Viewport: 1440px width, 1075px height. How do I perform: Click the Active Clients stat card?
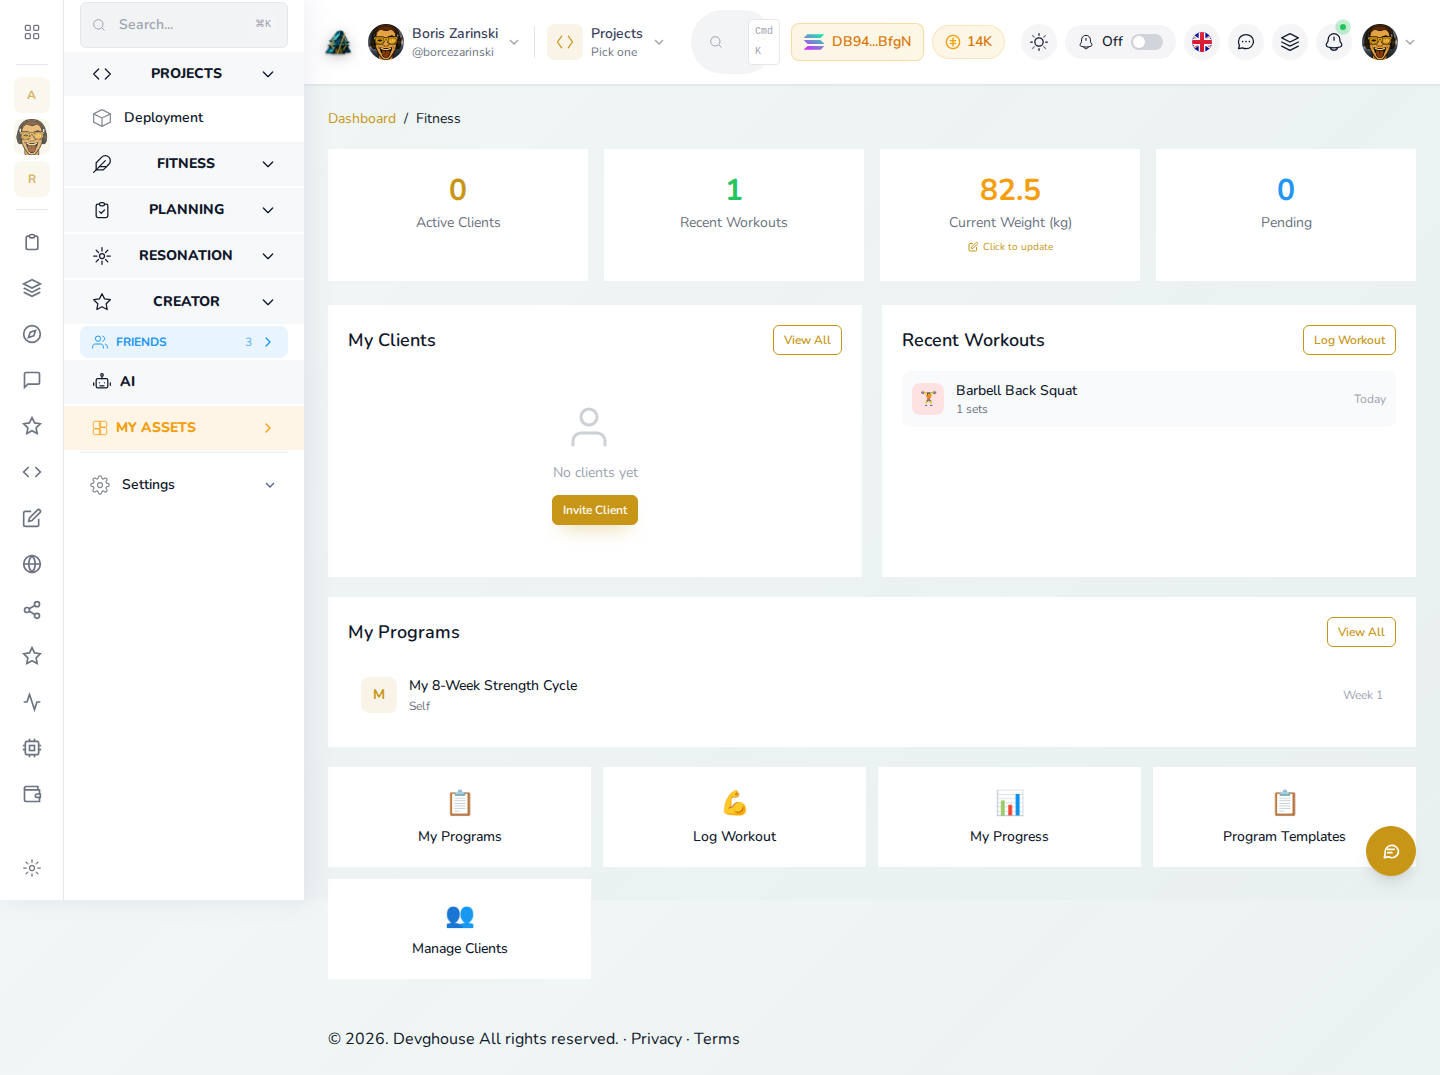pos(458,215)
